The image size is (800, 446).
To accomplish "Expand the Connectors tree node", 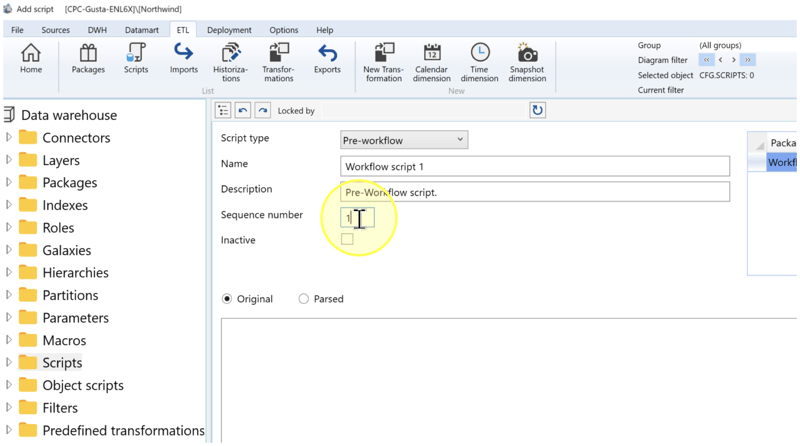I will tap(9, 137).
